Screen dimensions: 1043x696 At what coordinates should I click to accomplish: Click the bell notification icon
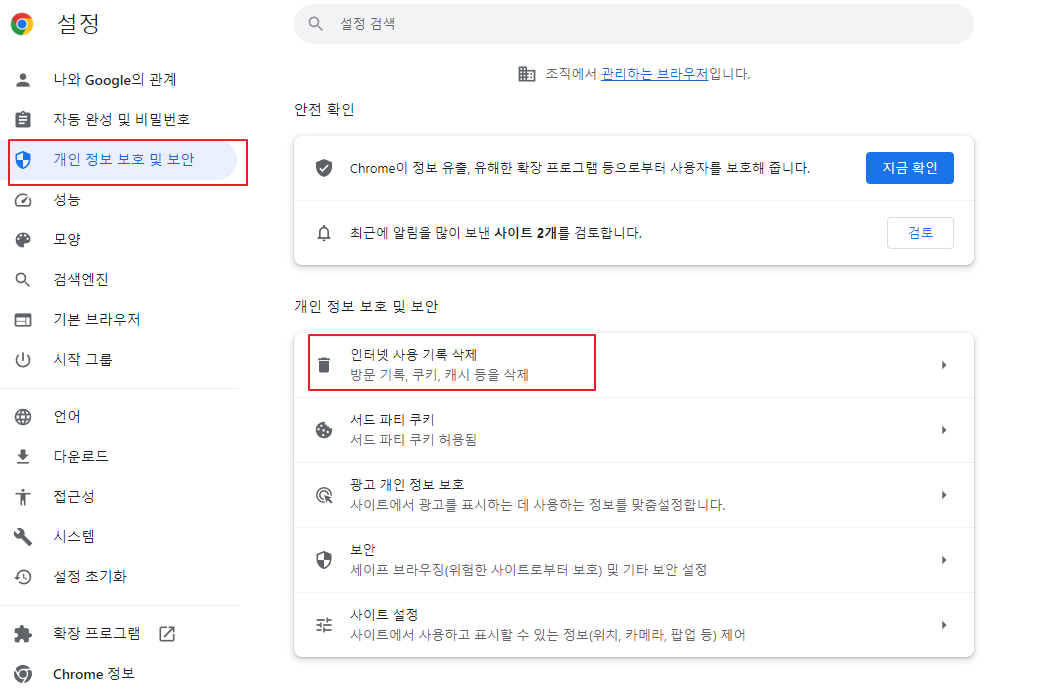coord(324,234)
